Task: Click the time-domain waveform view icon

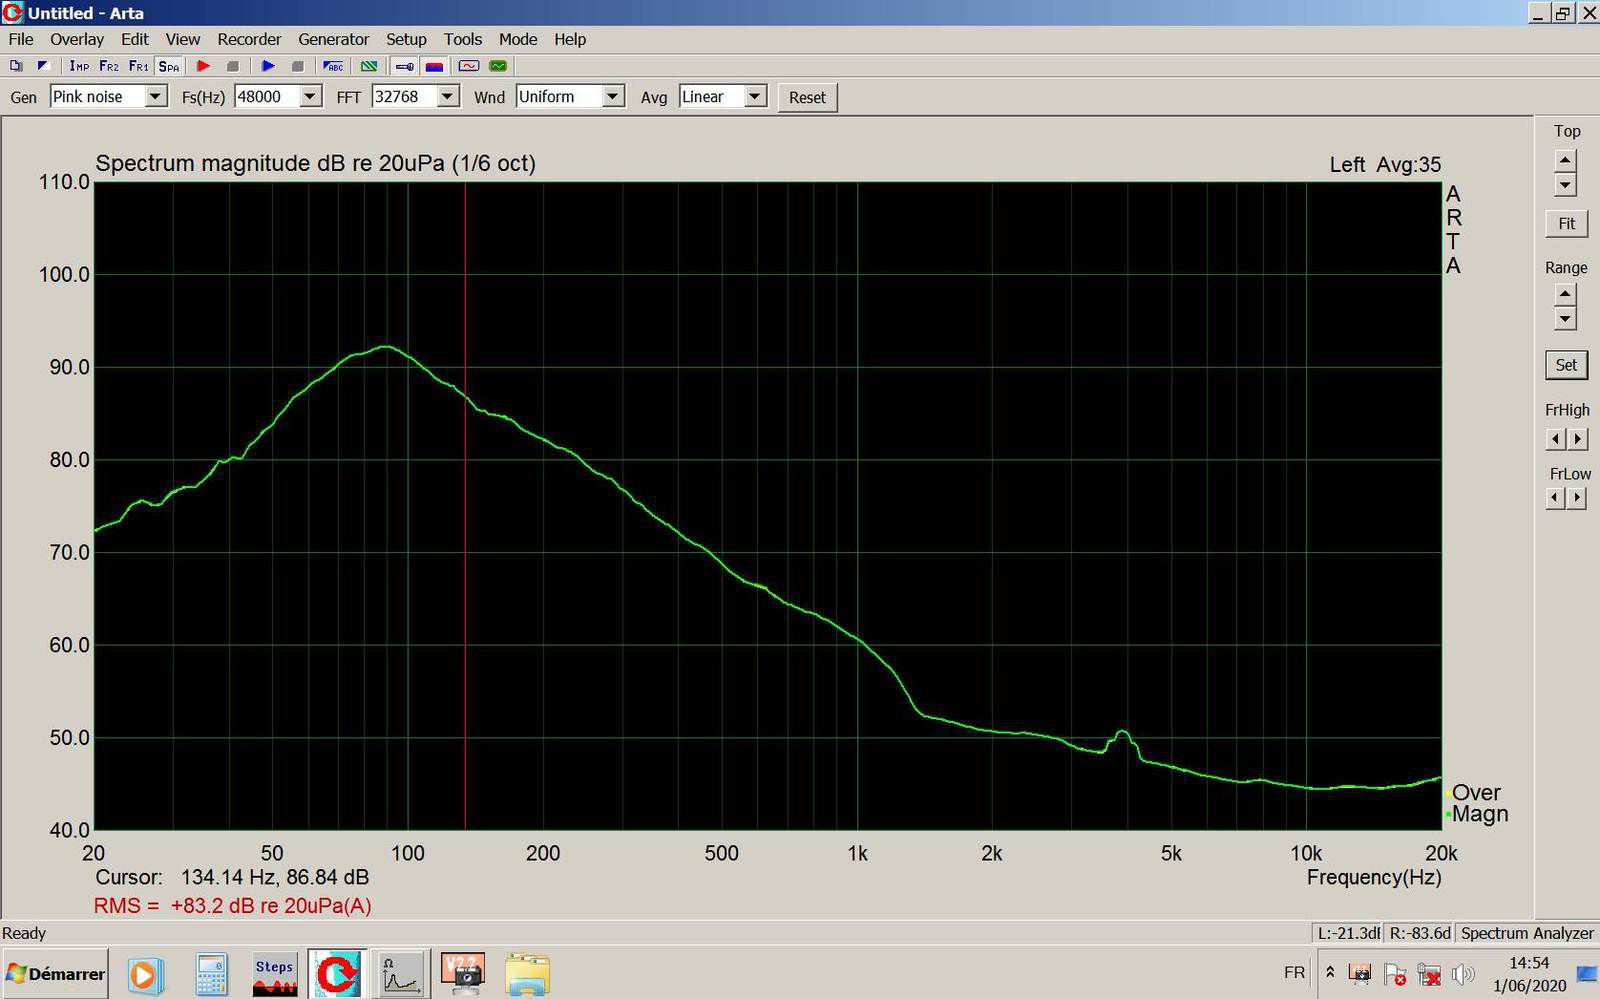Action: coord(469,66)
